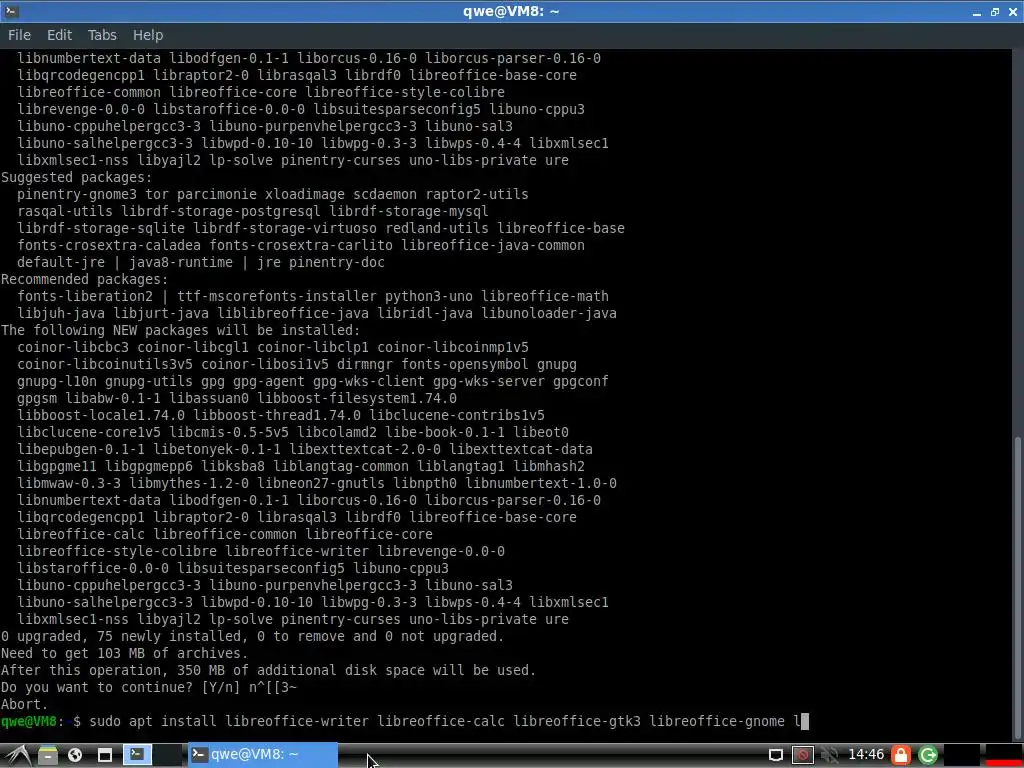Click the blocked network tray icon
The image size is (1024, 768).
[803, 755]
